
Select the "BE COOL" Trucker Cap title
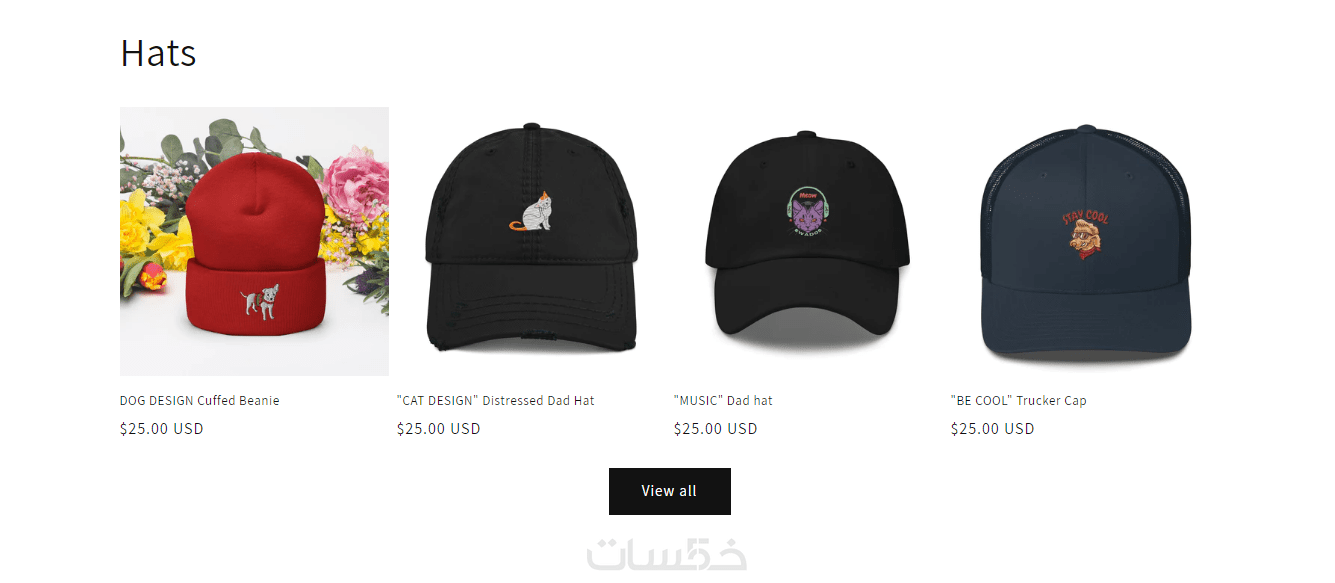pyautogui.click(x=1019, y=400)
